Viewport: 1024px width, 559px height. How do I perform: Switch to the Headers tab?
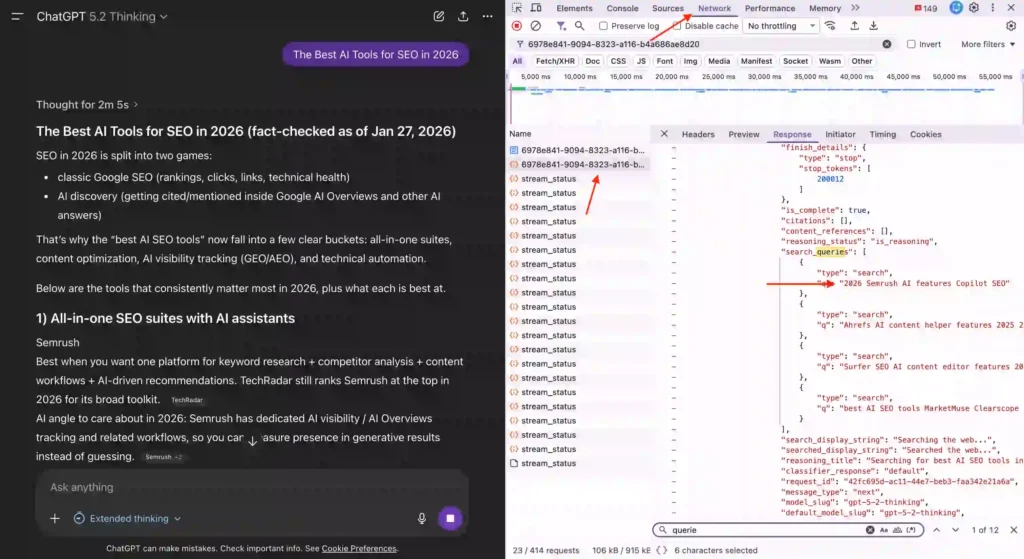pyautogui.click(x=698, y=135)
